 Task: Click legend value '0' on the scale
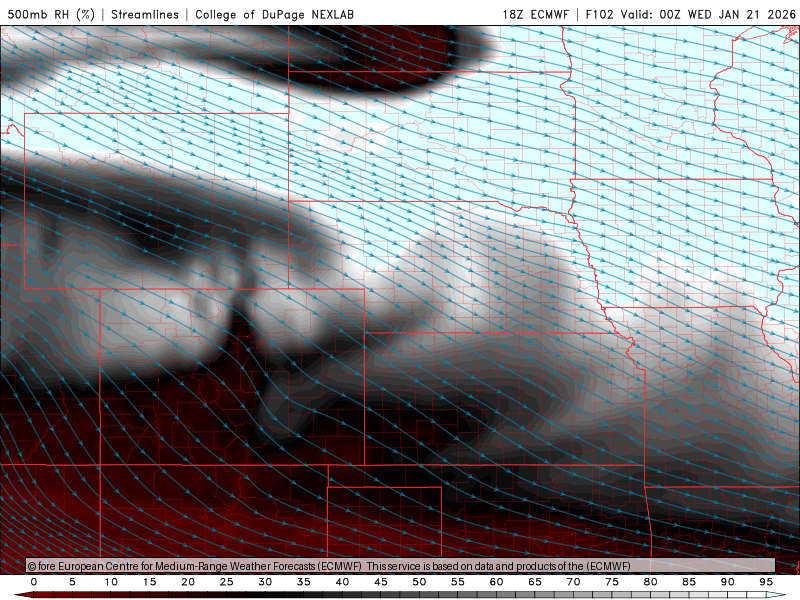[34, 582]
